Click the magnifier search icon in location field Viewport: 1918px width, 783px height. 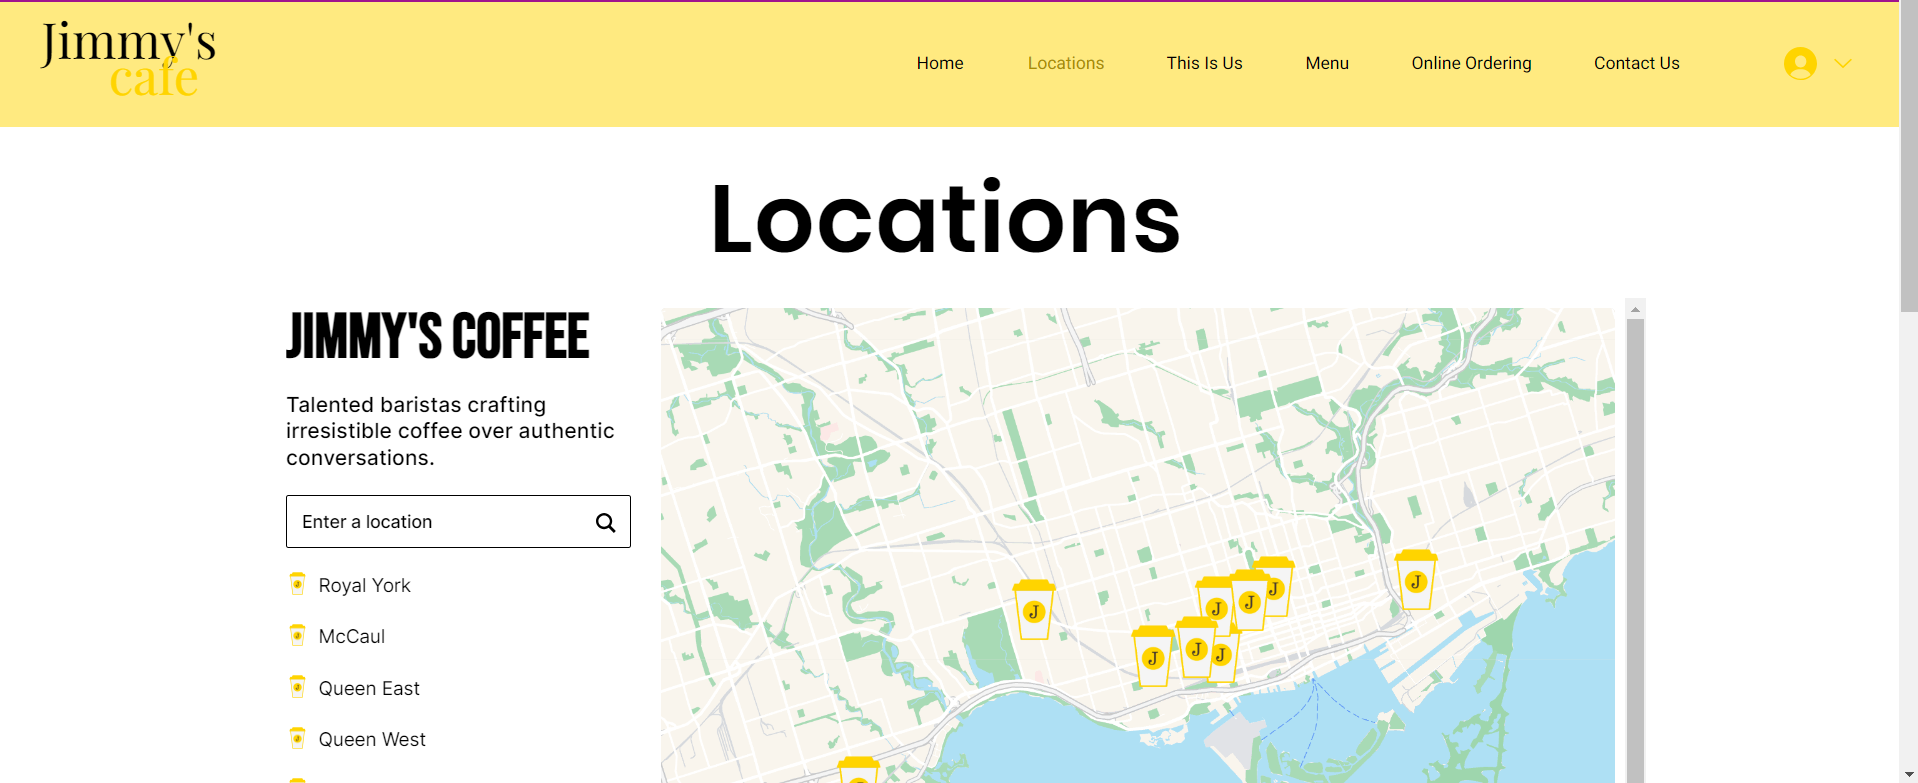[x=605, y=522]
